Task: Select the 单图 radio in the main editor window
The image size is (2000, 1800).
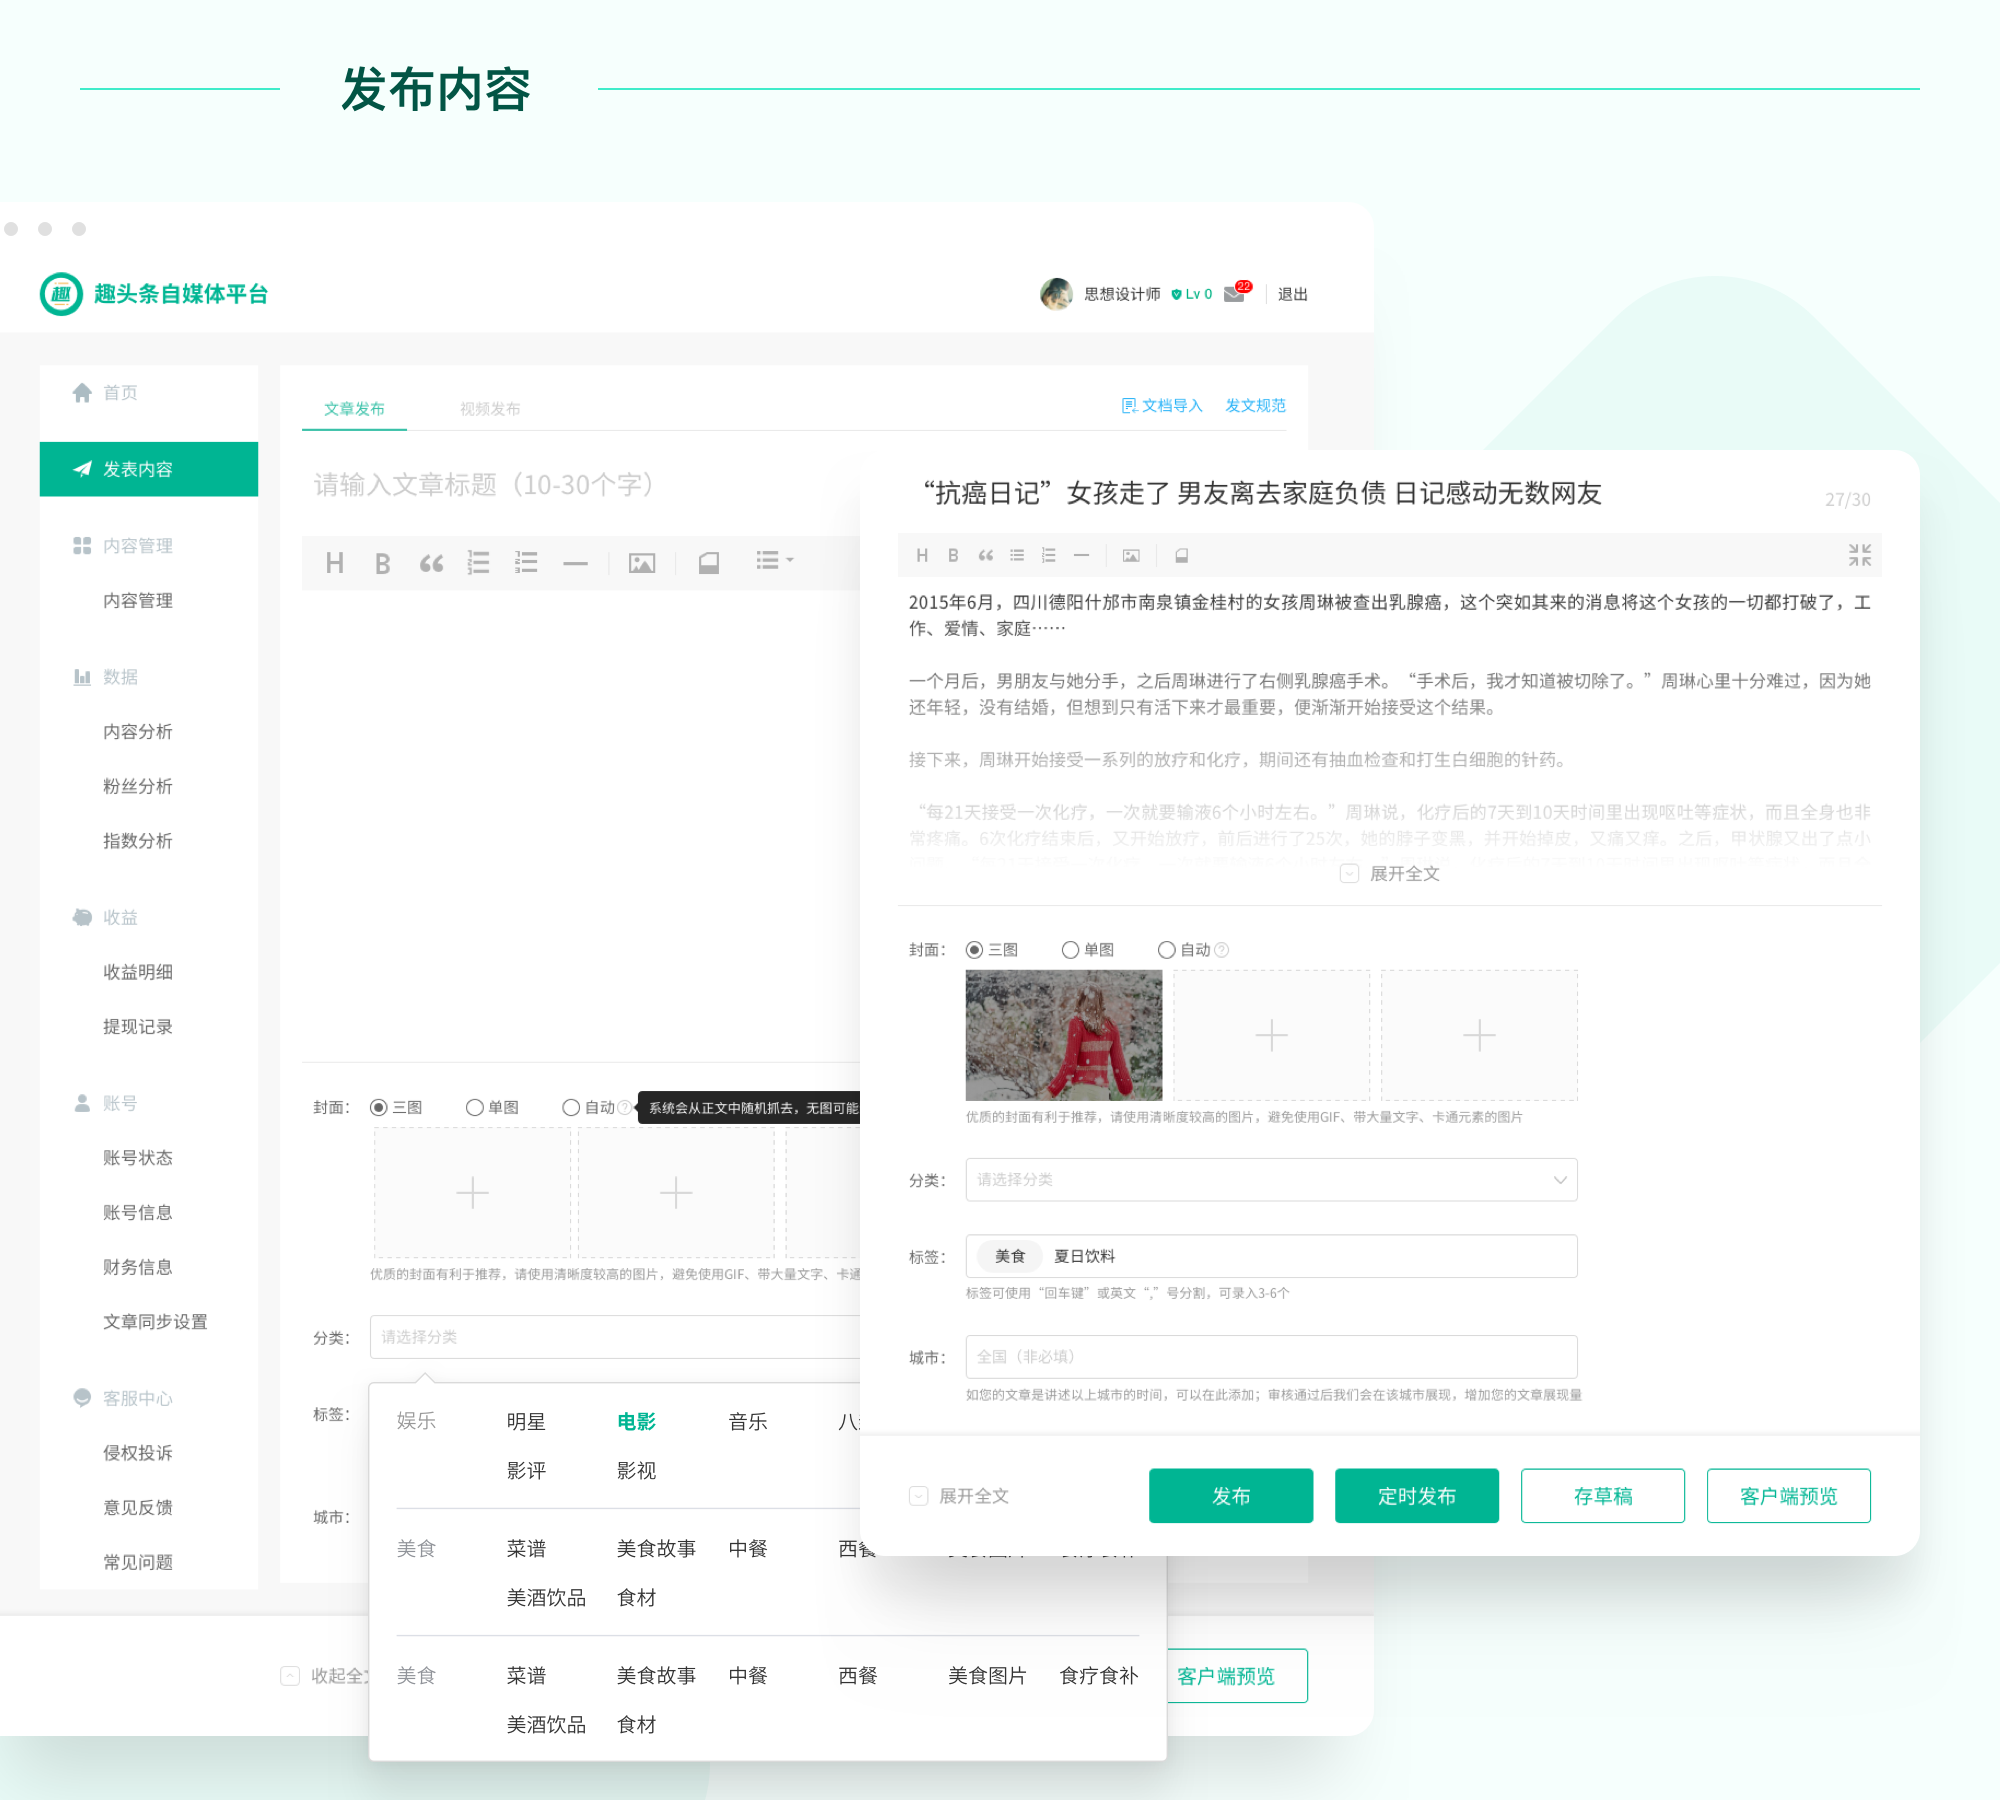Action: pos(475,1107)
